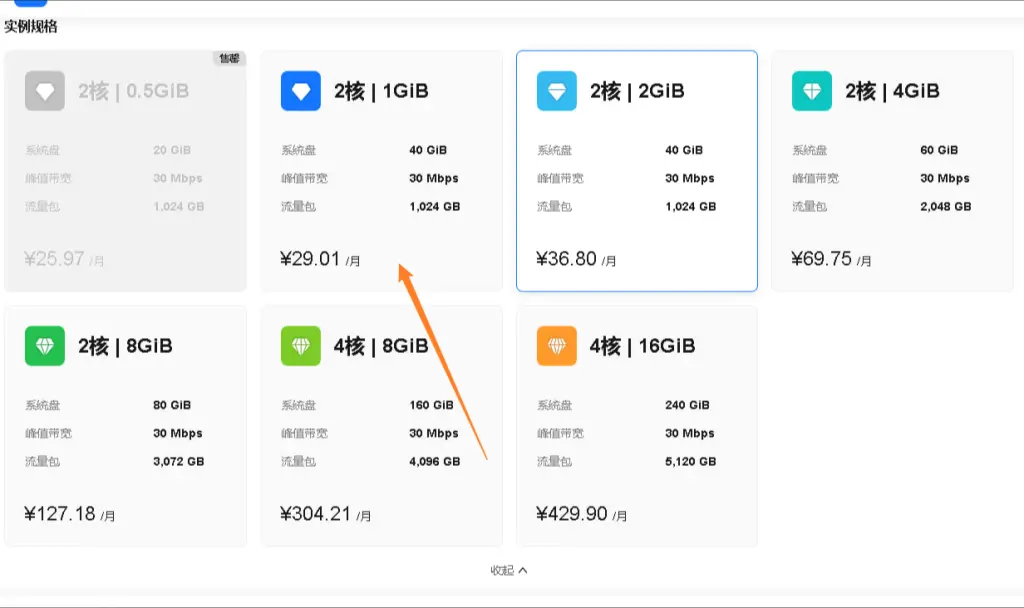Click the light blue diamond icon on 2核 2GiB

pos(557,91)
